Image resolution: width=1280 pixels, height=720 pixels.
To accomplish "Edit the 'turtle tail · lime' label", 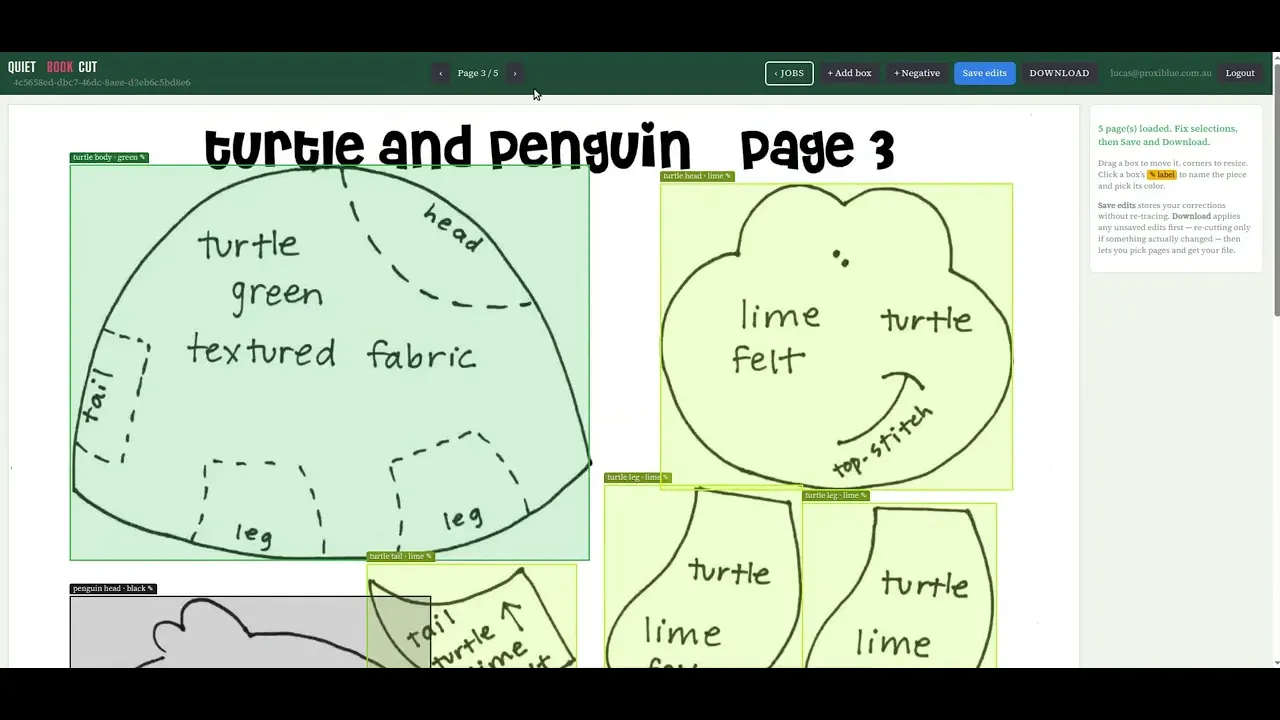I will point(400,556).
